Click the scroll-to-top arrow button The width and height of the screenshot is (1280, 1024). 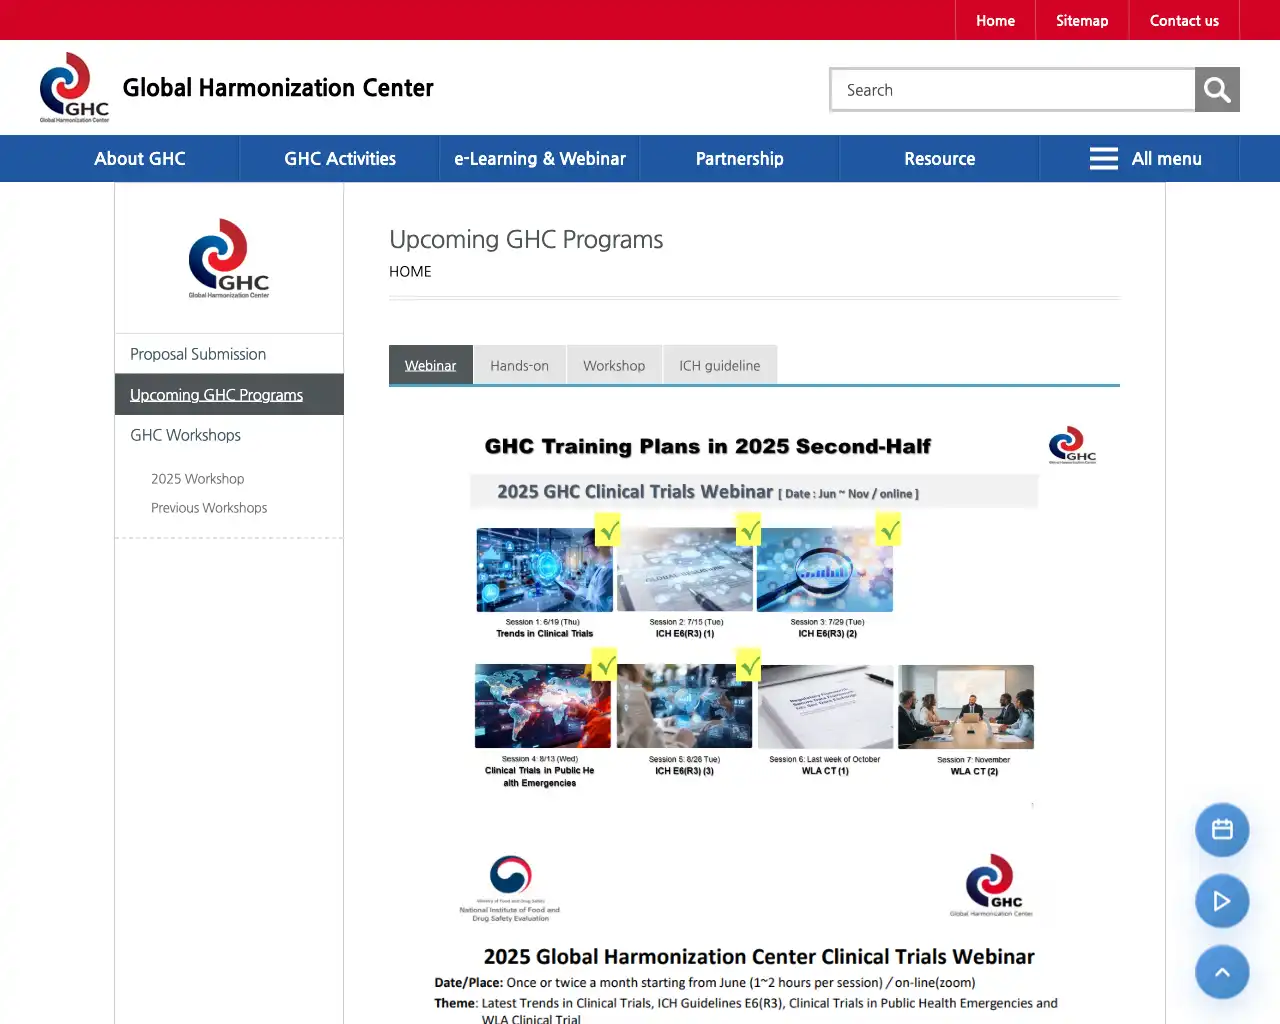click(1222, 972)
